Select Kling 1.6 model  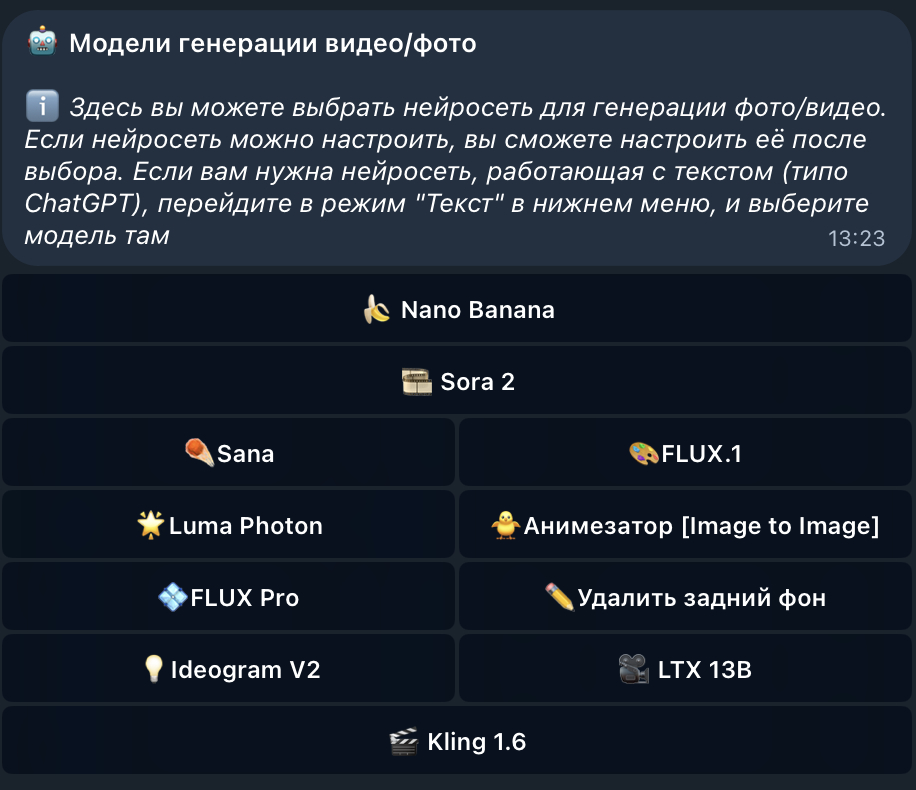[x=457, y=742]
